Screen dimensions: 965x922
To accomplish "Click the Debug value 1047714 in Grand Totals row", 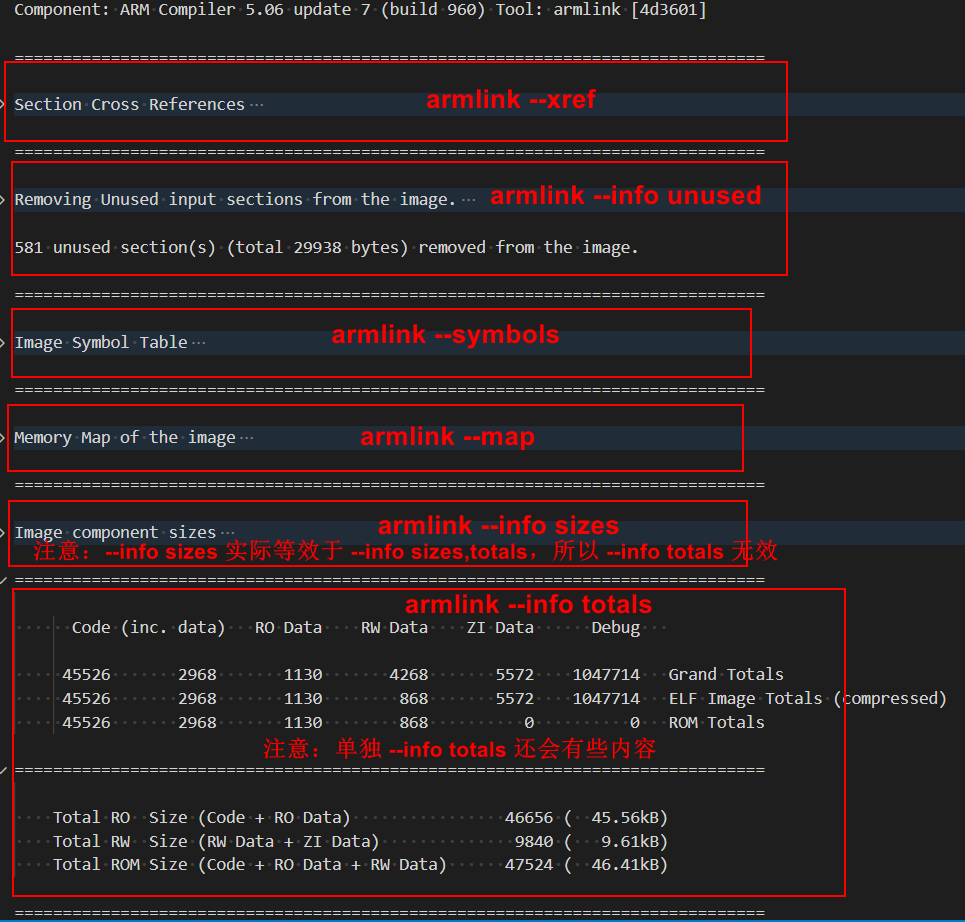I will click(606, 675).
